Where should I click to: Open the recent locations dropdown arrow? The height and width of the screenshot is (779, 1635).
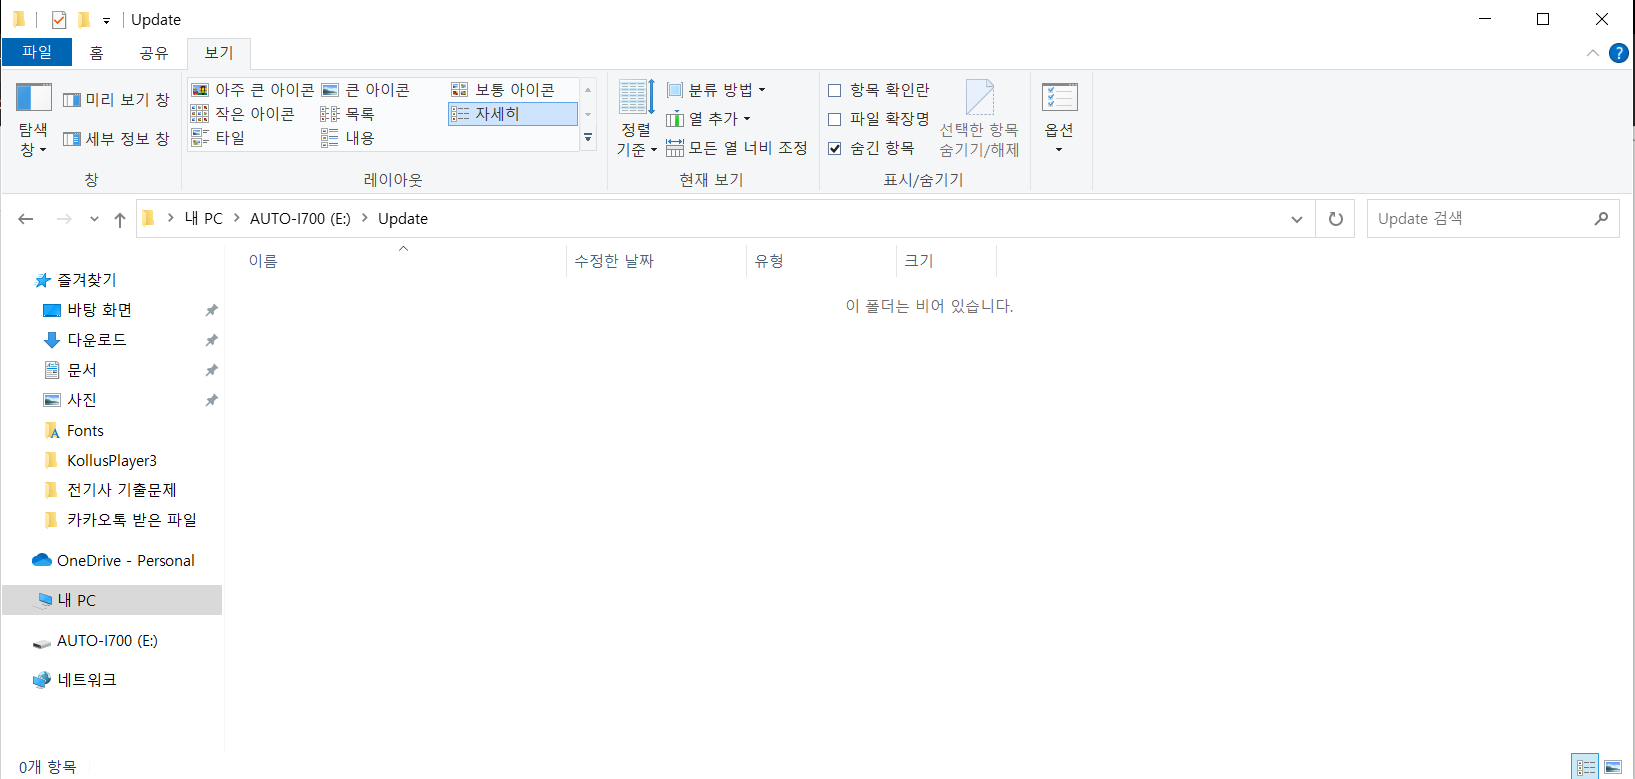point(94,219)
